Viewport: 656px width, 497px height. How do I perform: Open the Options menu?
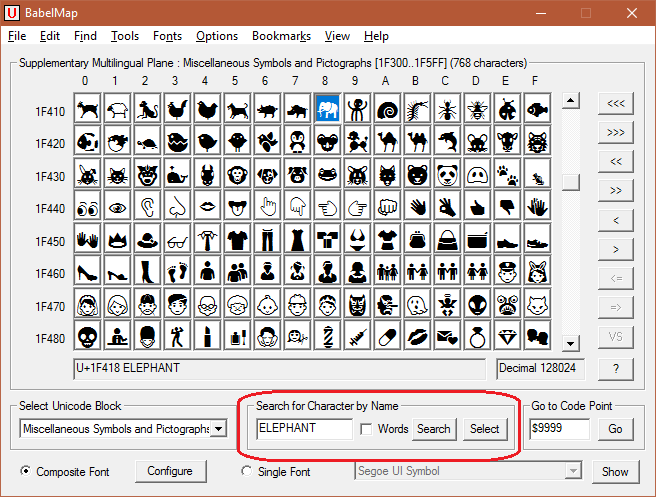(217, 36)
